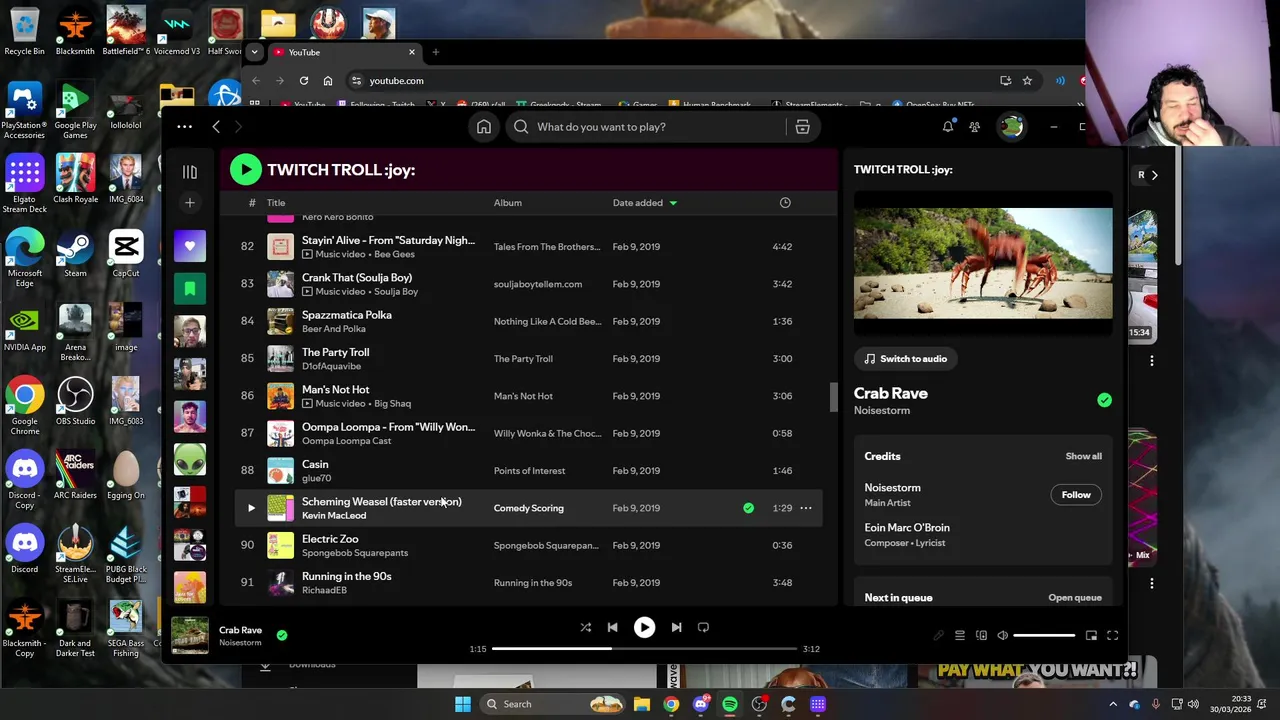Enter fullscreen mode in Spotify
Image resolution: width=1280 pixels, height=720 pixels.
[x=1112, y=636]
